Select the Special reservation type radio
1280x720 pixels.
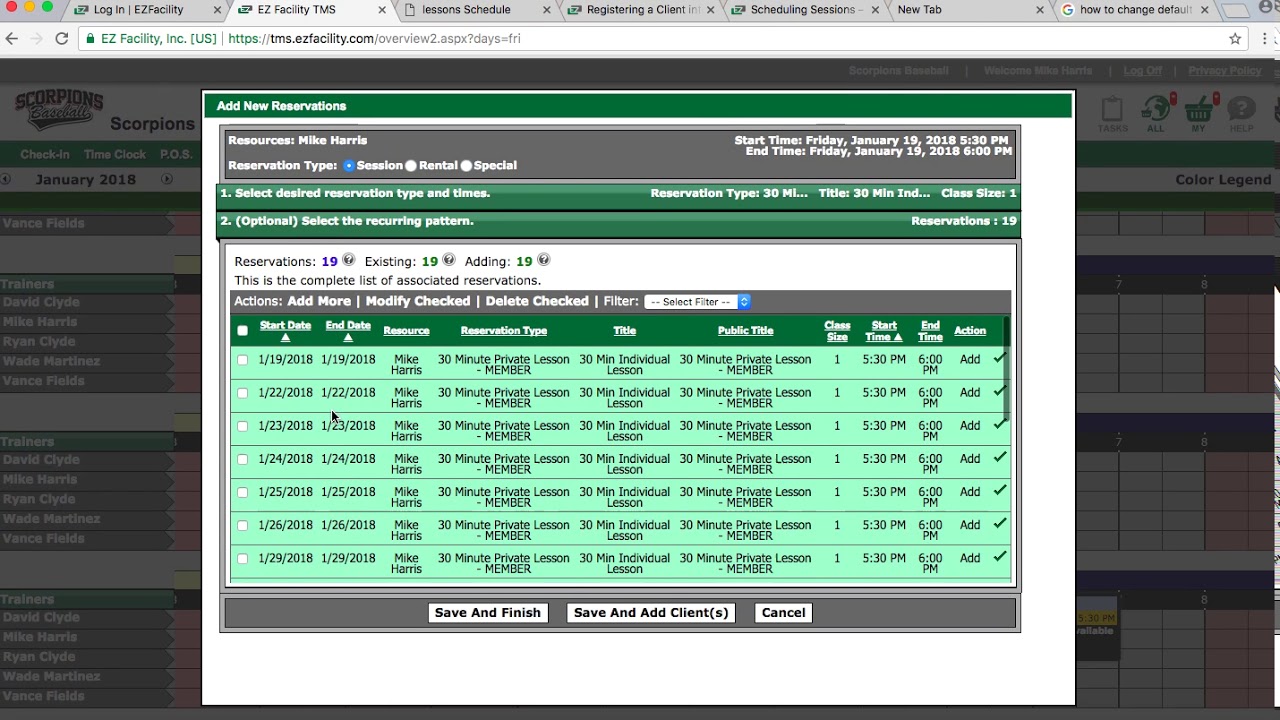click(x=466, y=166)
